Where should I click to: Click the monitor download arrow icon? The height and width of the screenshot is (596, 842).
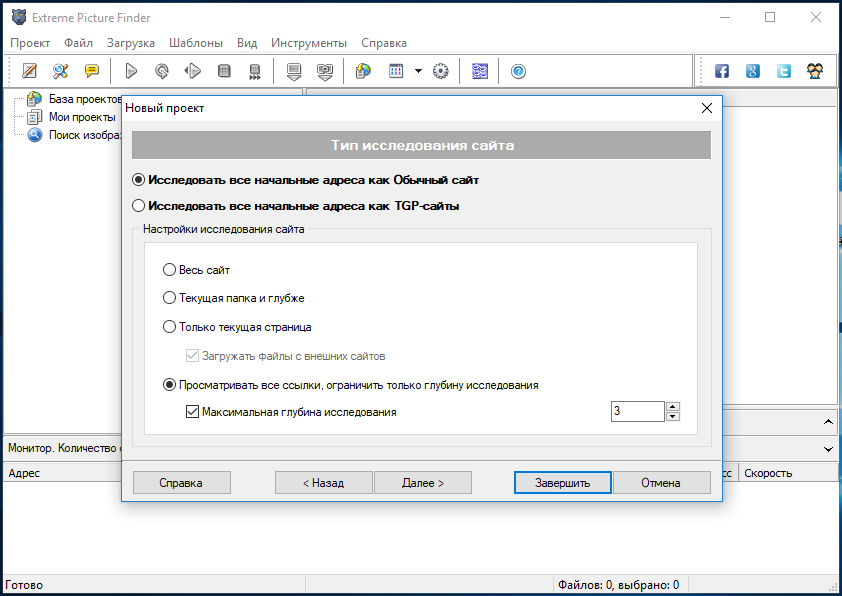294,71
